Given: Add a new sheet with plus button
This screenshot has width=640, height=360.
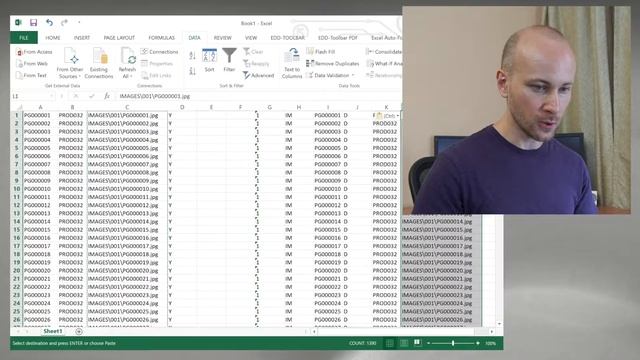Looking at the screenshot, I should coord(79,331).
